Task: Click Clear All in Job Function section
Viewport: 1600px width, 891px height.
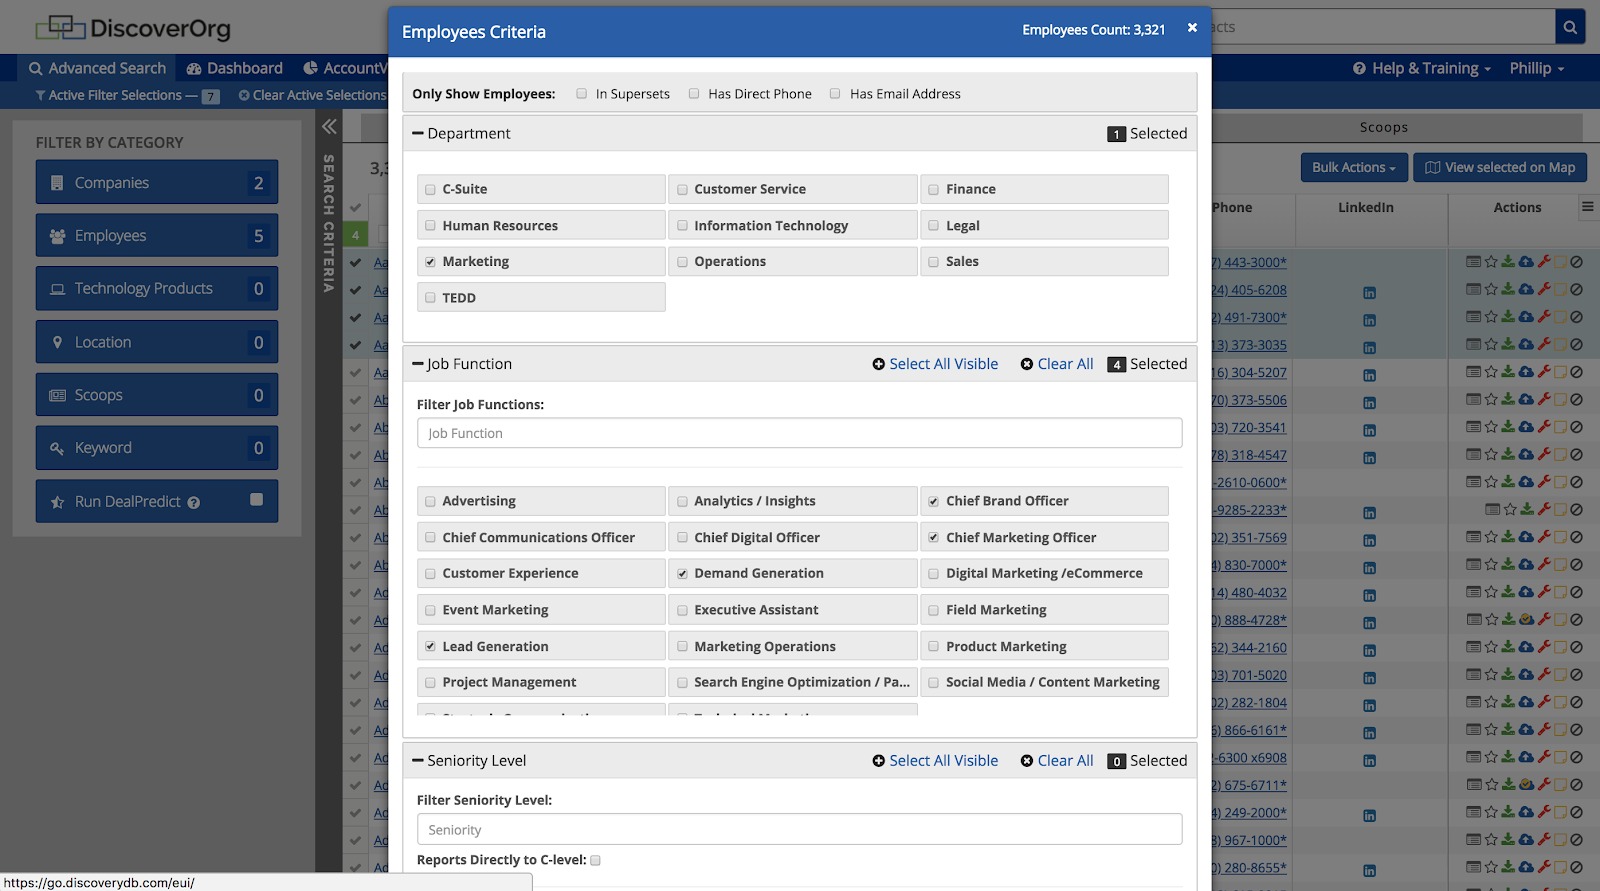Action: pos(1057,364)
